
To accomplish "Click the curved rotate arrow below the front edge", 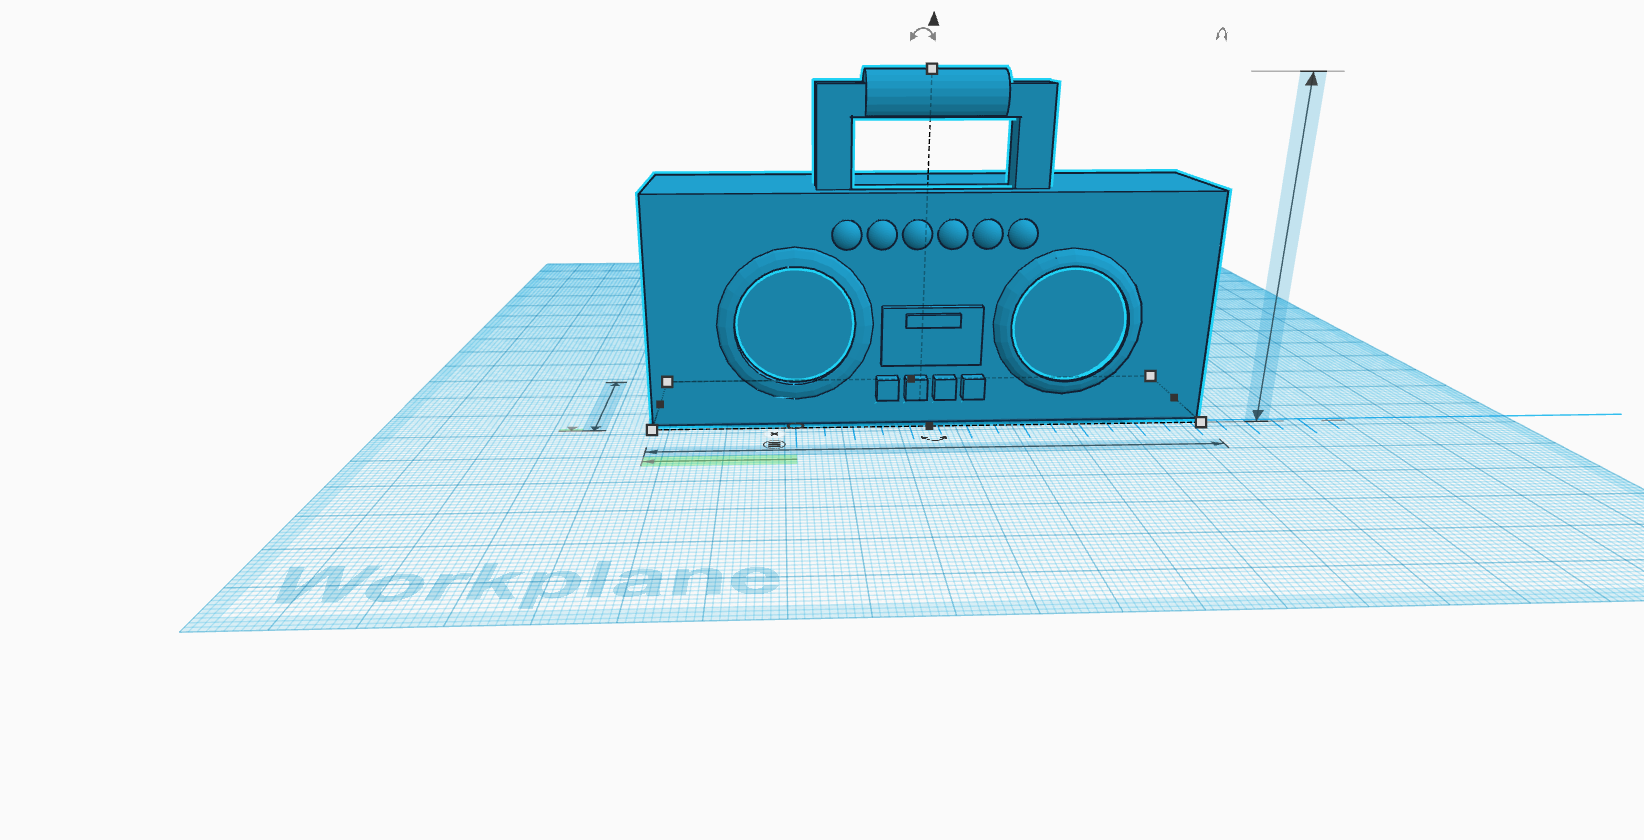I will pyautogui.click(x=933, y=438).
